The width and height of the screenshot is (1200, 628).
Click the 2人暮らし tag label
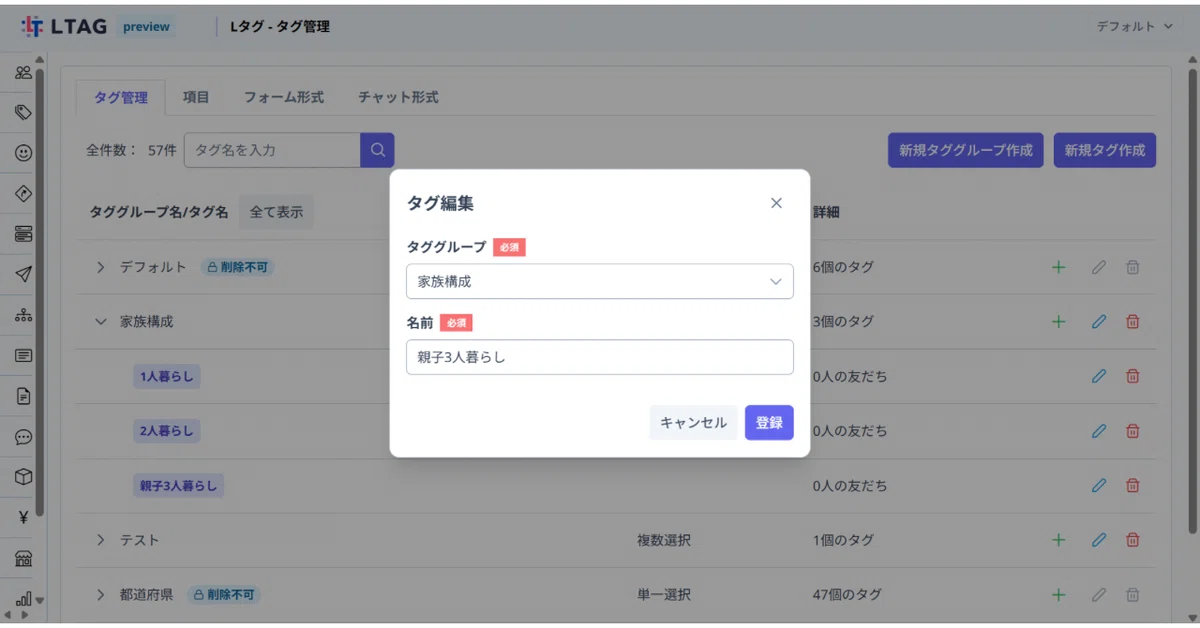pos(167,431)
